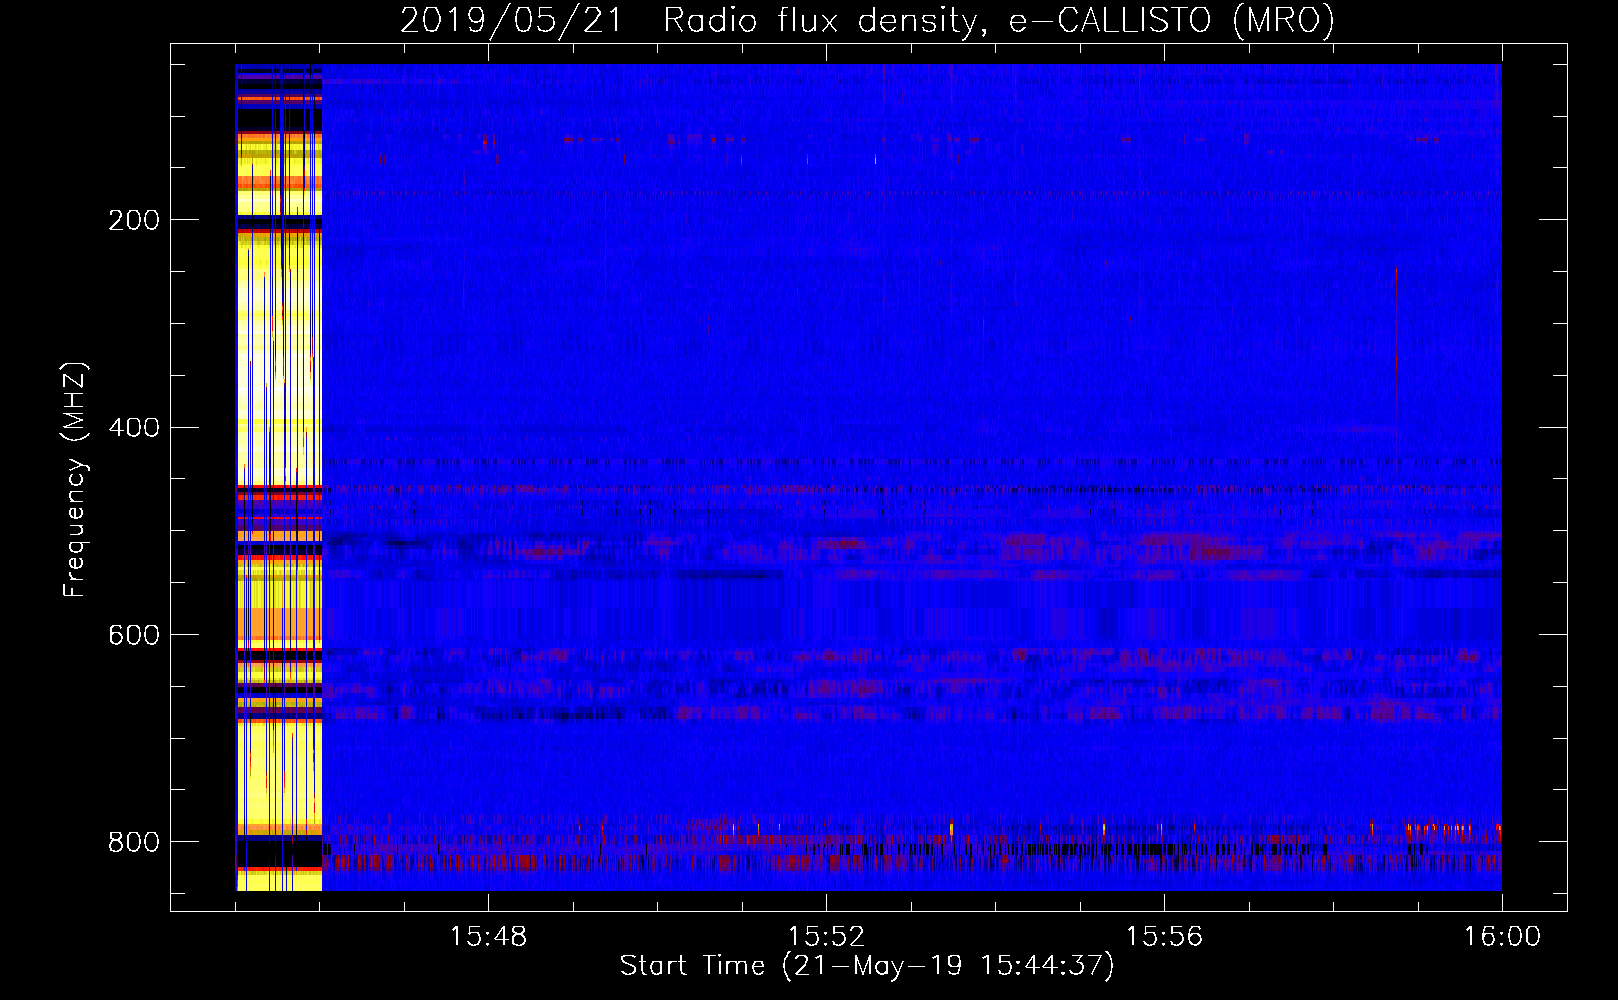Click the 'Start Time (21-May-19 15:44:37)' axis label
This screenshot has width=1618, height=1000.
pos(867,966)
